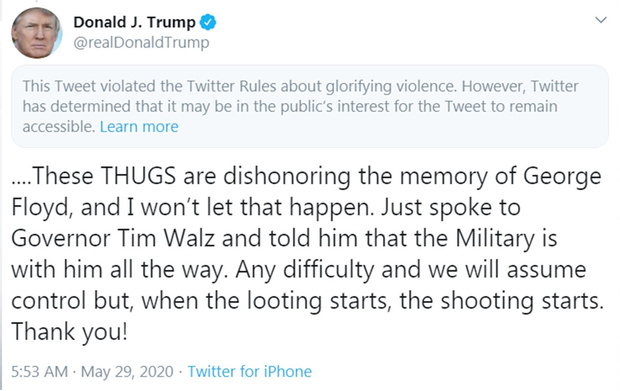Viewport: 620px width, 391px height.
Task: Click the word THUGS in the tweet
Action: [138, 176]
